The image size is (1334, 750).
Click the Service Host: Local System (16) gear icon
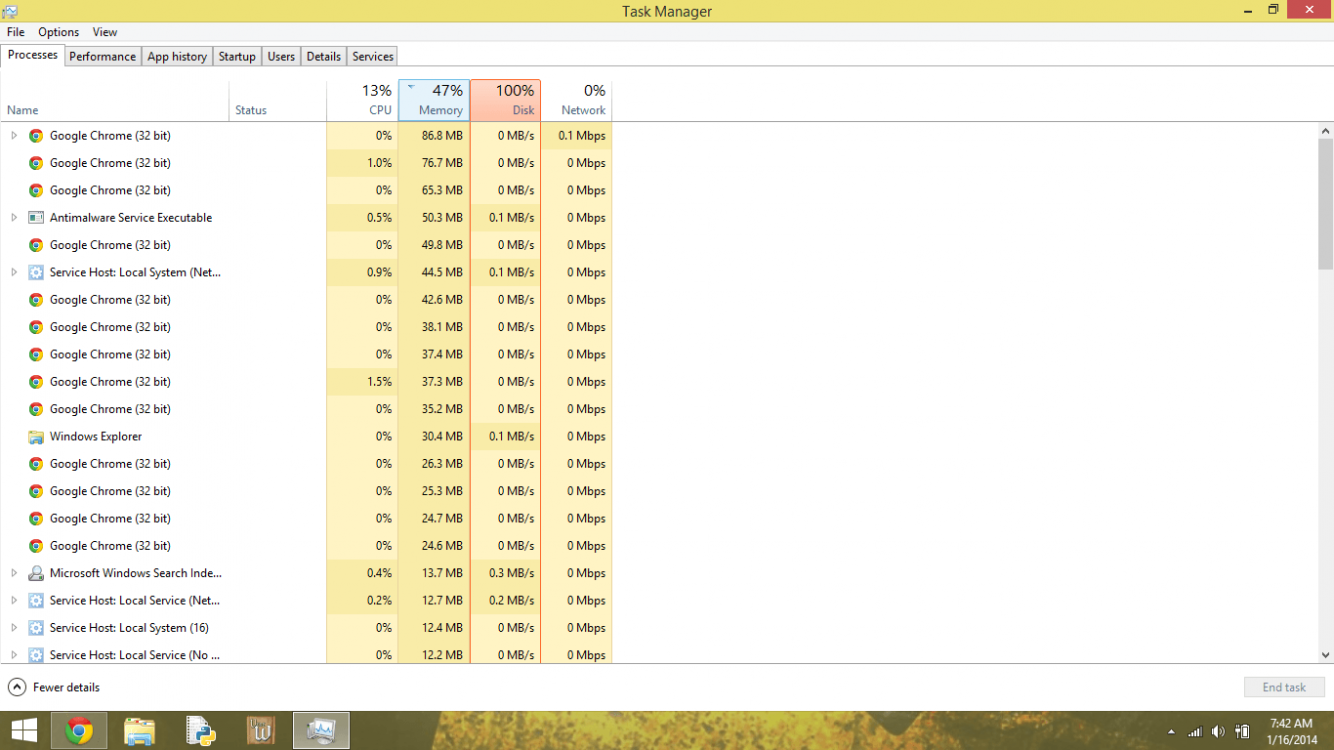36,628
